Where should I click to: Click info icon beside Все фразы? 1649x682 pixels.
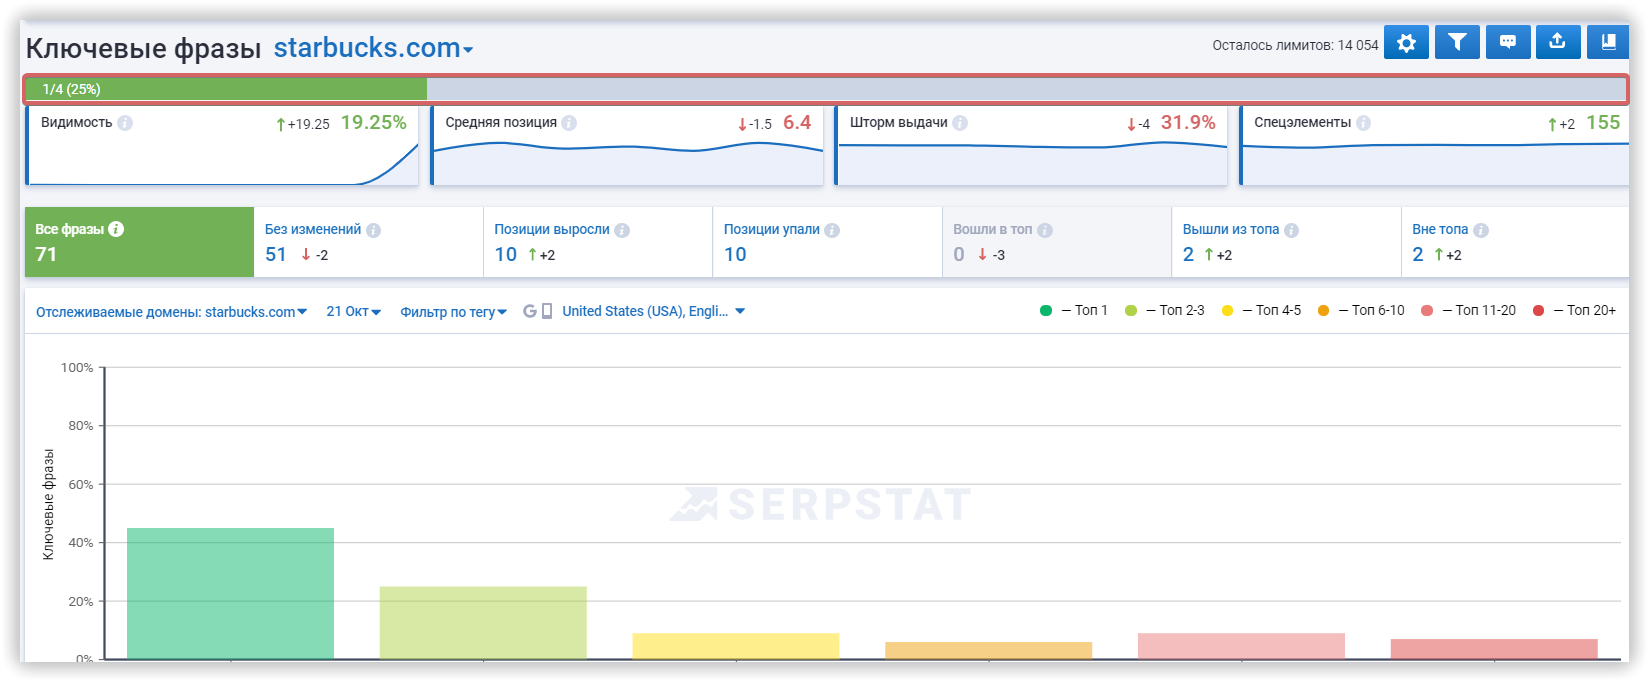tap(116, 229)
